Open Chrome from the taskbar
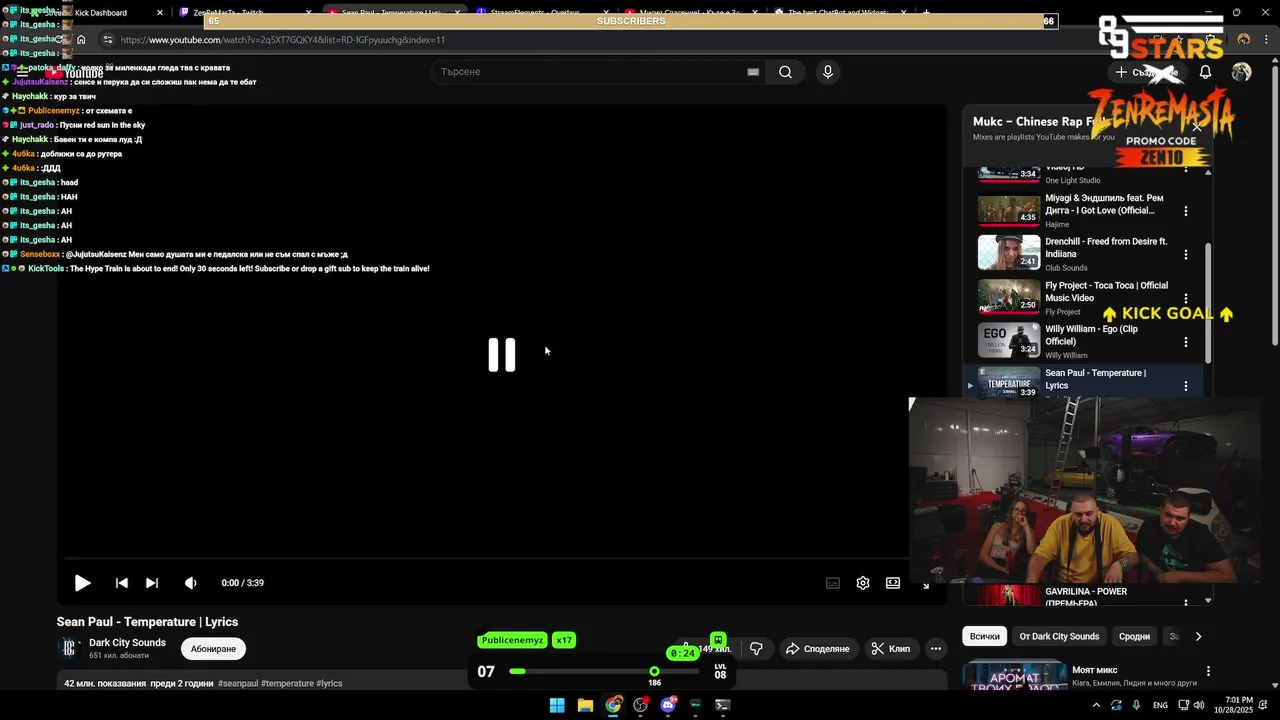The height and width of the screenshot is (720, 1280). pyautogui.click(x=613, y=705)
